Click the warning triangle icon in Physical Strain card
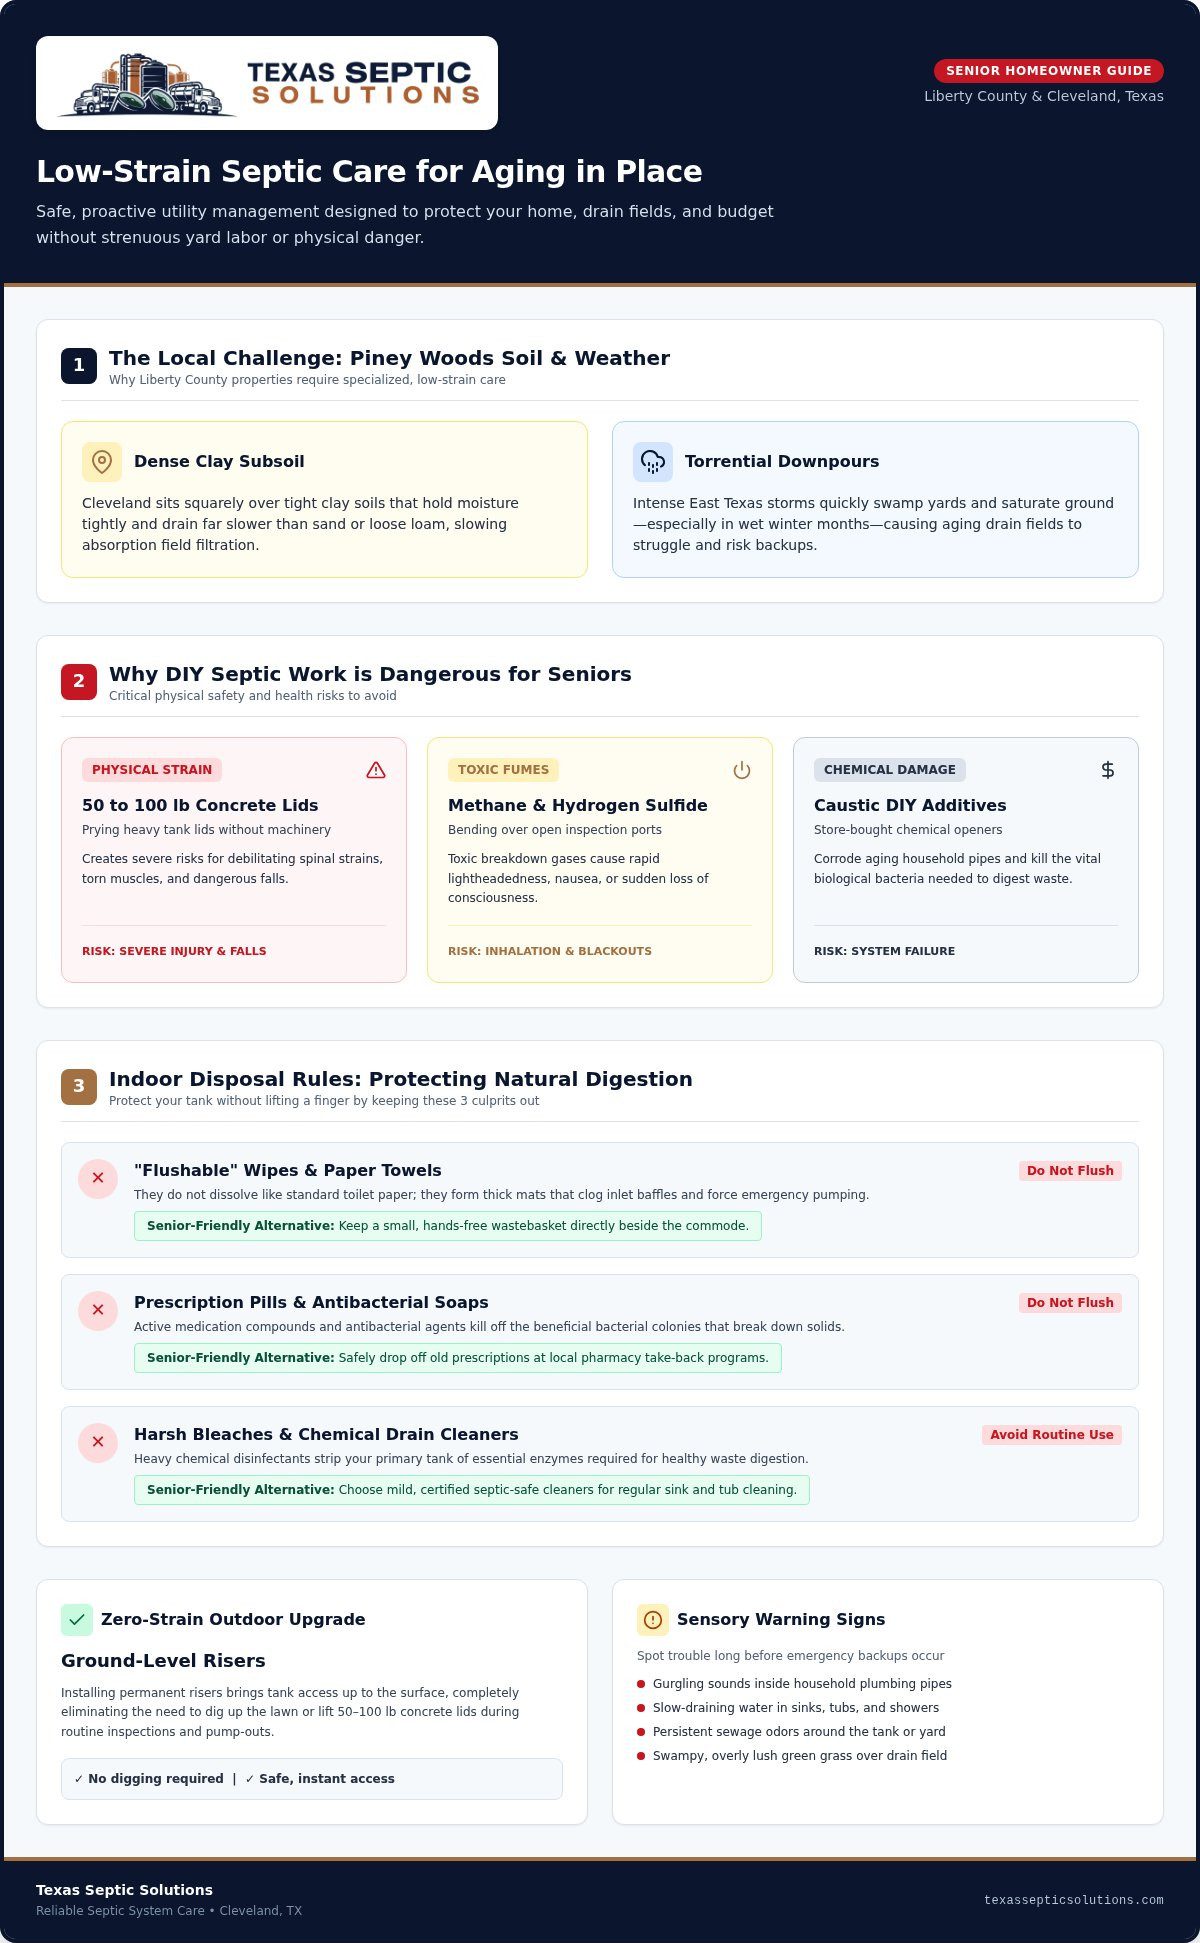Screen dimensions: 1200x1943 point(376,770)
